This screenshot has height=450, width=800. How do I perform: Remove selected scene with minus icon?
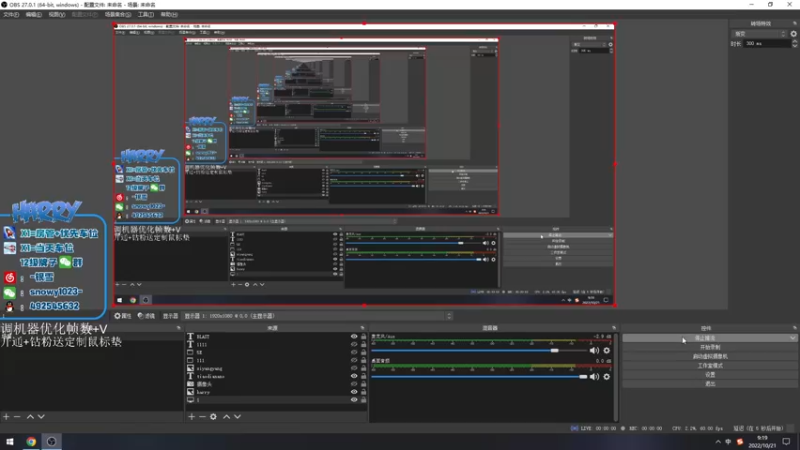click(x=17, y=416)
